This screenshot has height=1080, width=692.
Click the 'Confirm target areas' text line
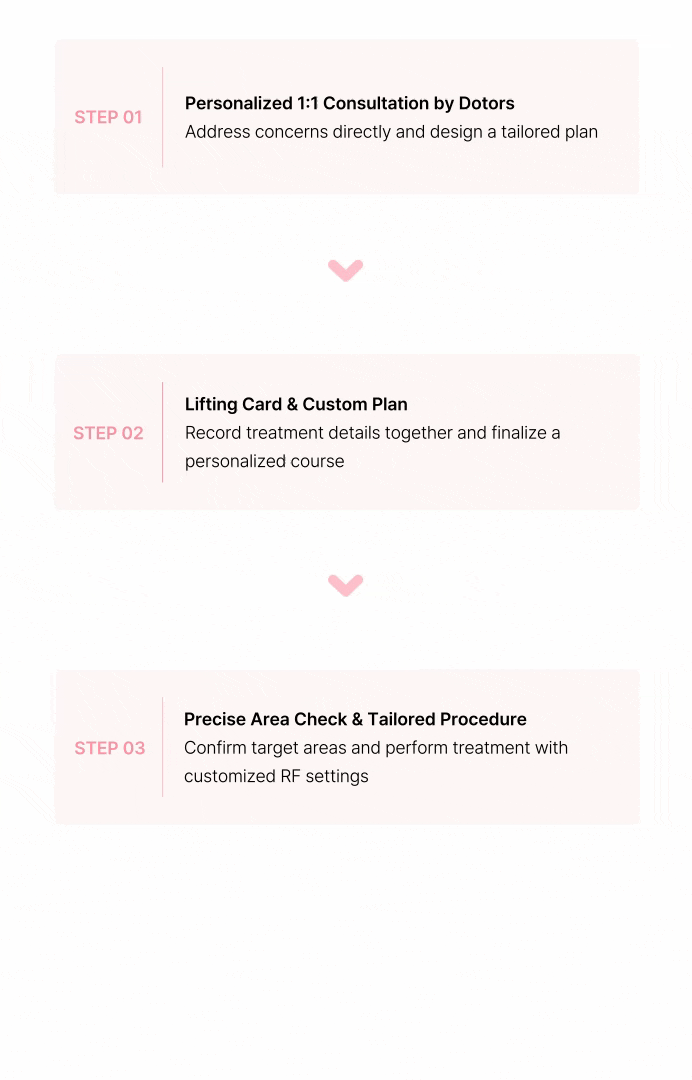(x=375, y=748)
